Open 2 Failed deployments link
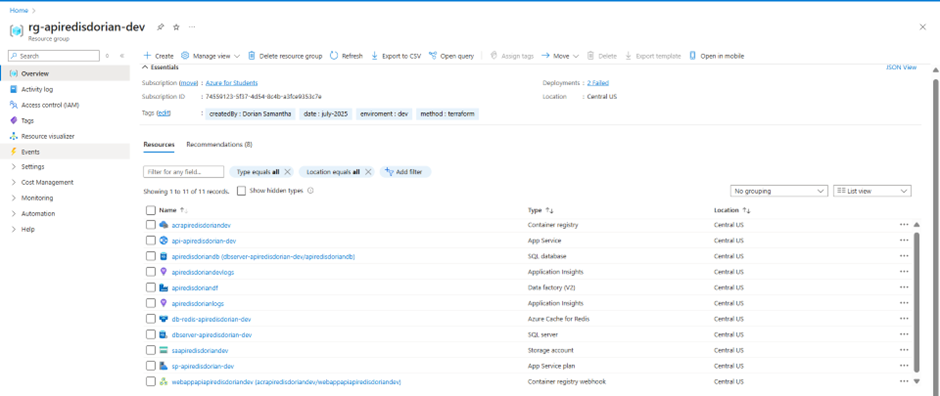The width and height of the screenshot is (940, 396). (598, 83)
